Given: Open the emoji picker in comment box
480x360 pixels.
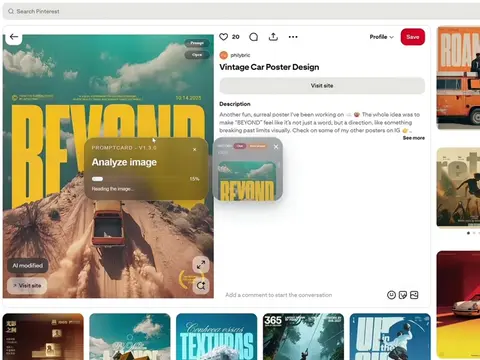Looking at the screenshot, I should 391,295.
